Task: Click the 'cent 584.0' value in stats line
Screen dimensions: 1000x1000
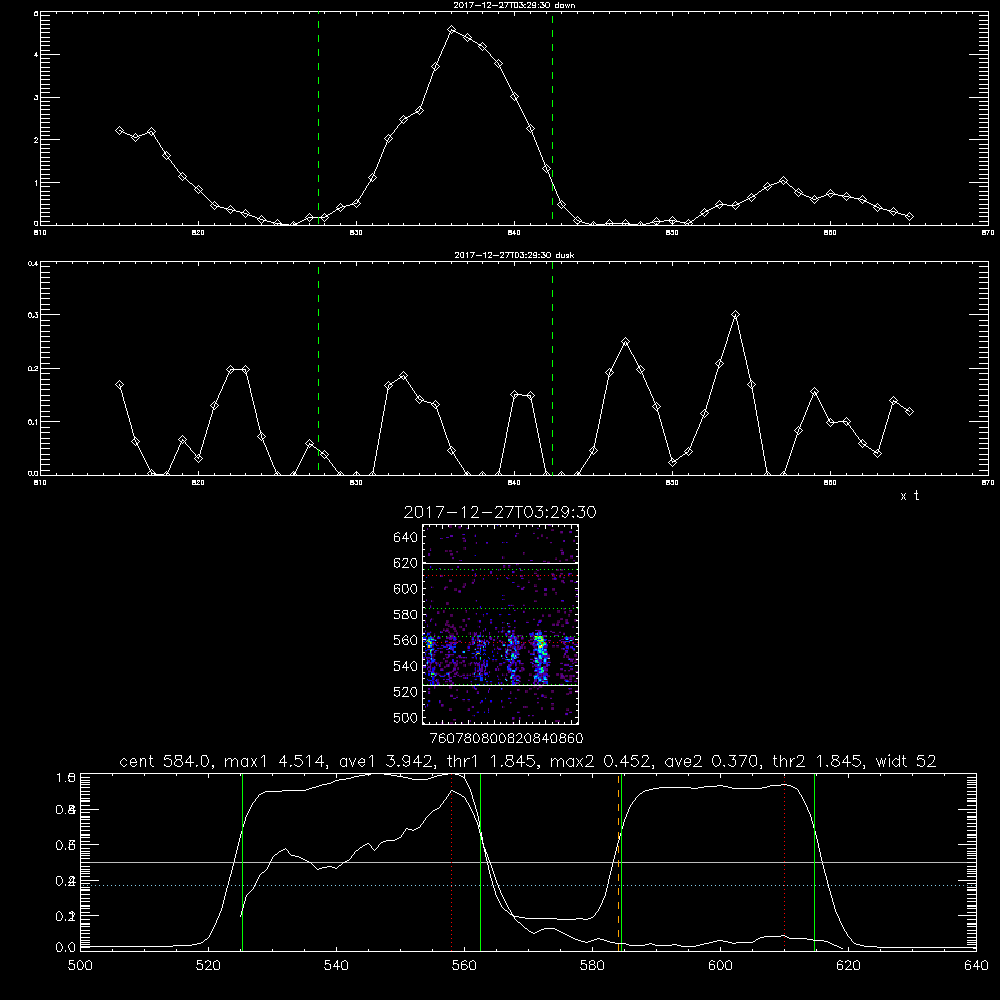Action: (165, 761)
